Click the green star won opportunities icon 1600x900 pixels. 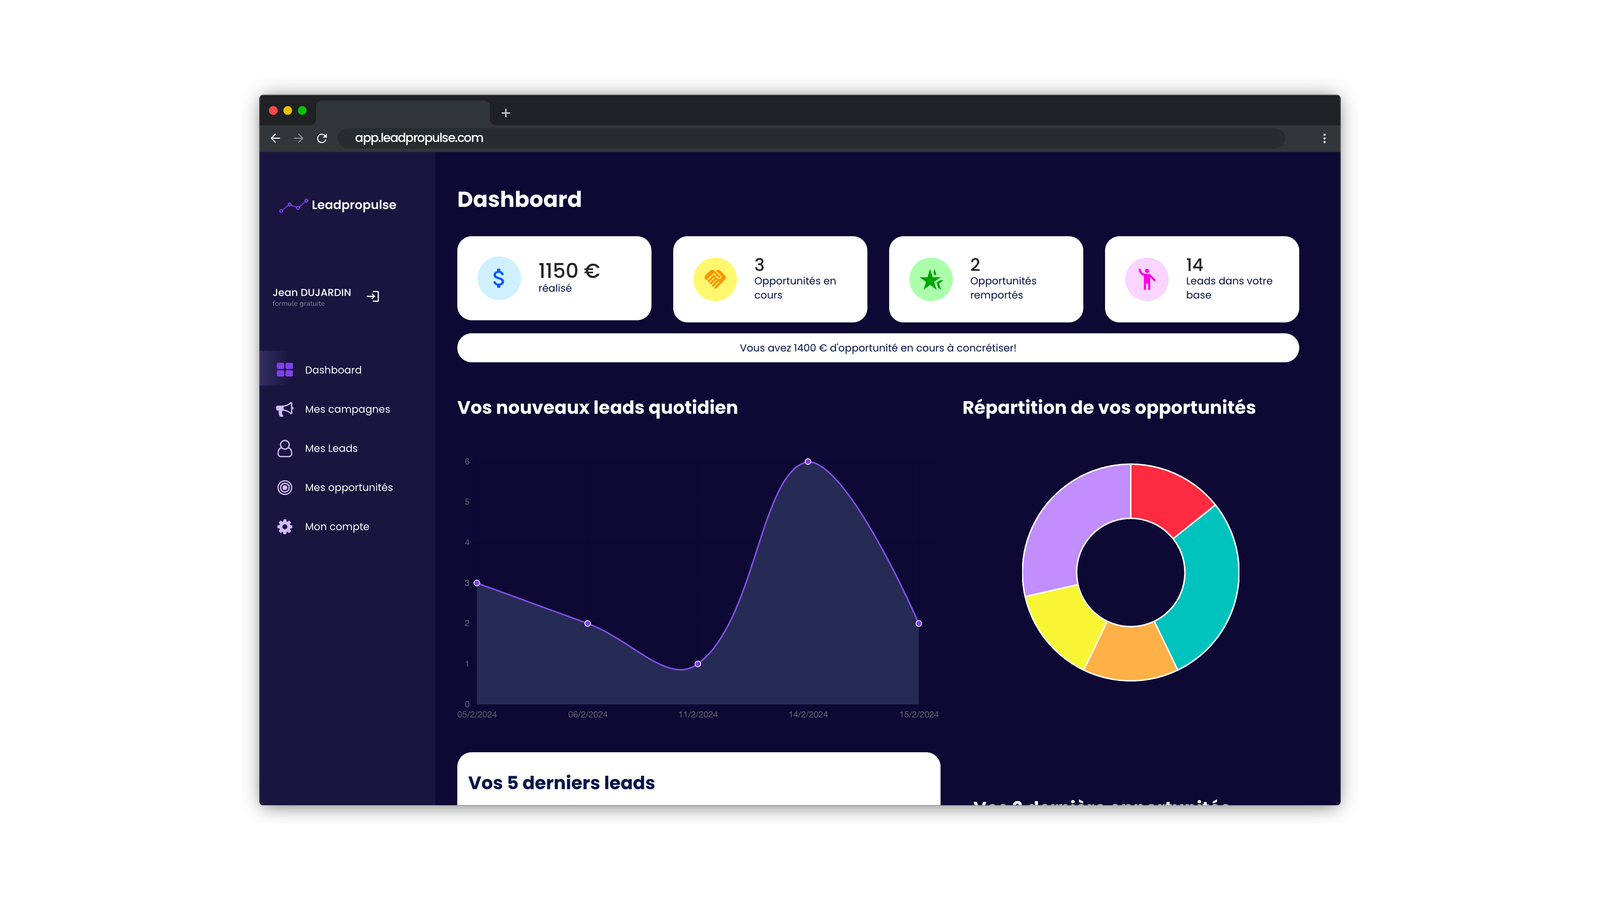931,279
